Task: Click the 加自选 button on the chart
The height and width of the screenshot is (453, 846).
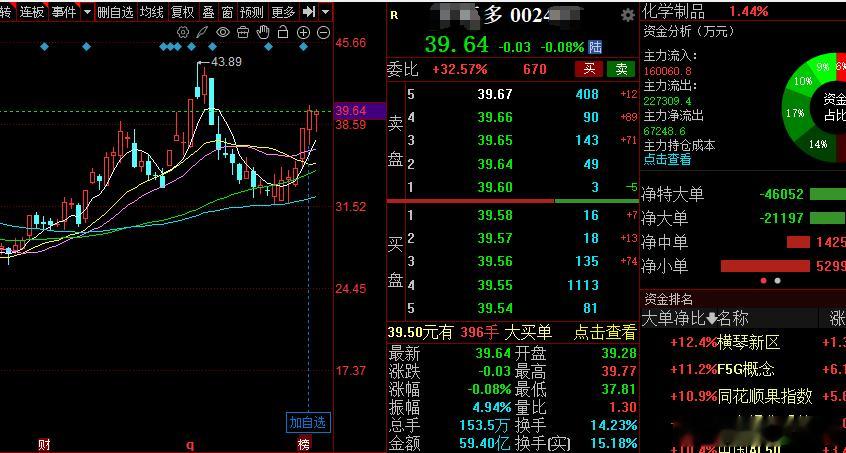Action: 308,422
